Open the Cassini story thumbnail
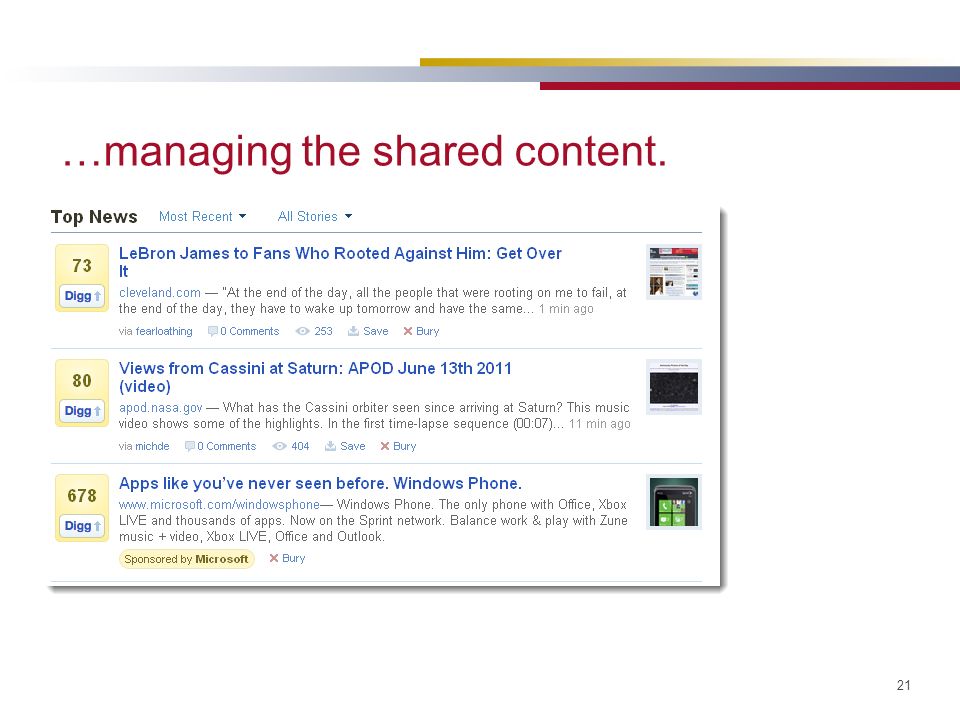Screen dimensions: 960x720 (673, 387)
